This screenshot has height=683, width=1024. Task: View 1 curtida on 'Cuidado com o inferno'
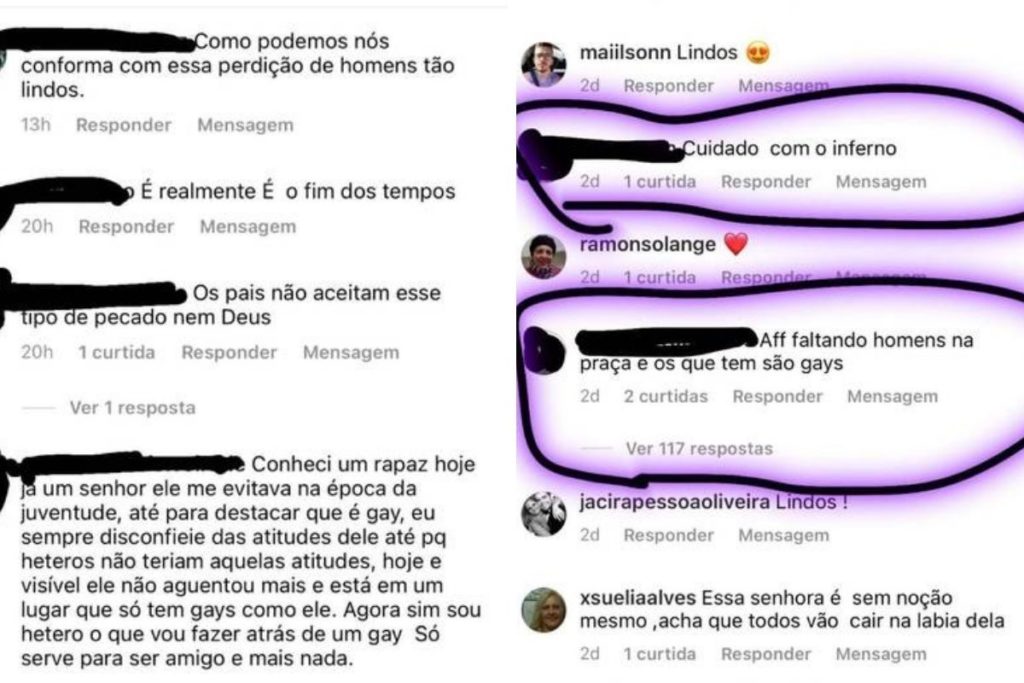click(660, 182)
